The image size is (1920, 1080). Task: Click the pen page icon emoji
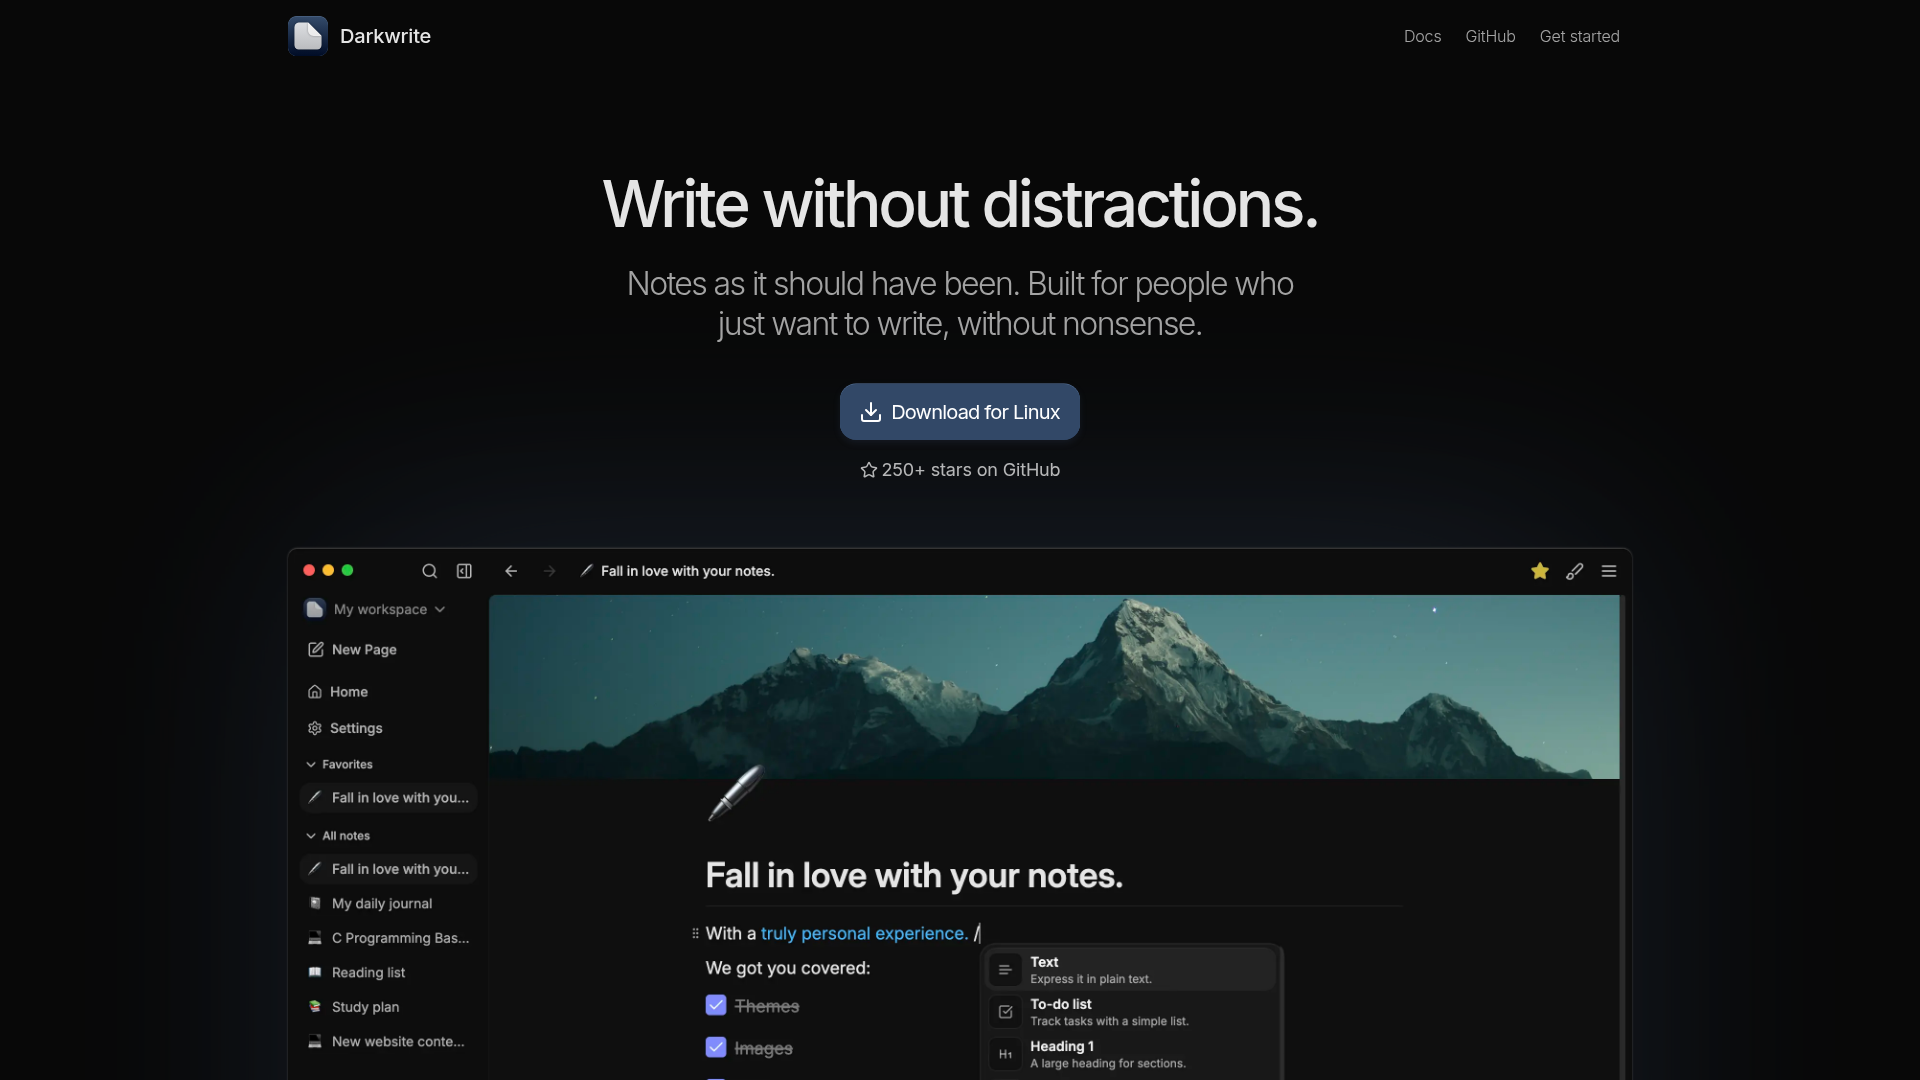(x=736, y=793)
